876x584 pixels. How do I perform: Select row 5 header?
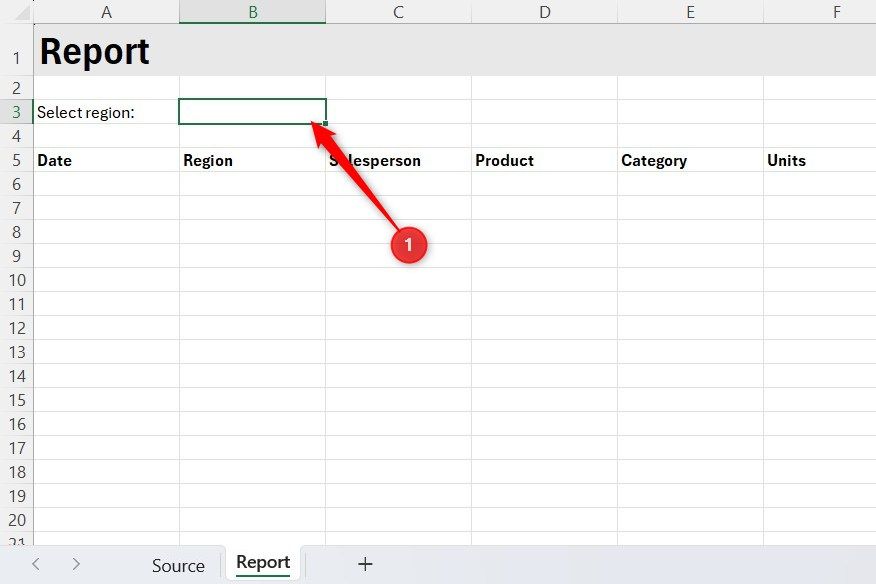pyautogui.click(x=17, y=160)
